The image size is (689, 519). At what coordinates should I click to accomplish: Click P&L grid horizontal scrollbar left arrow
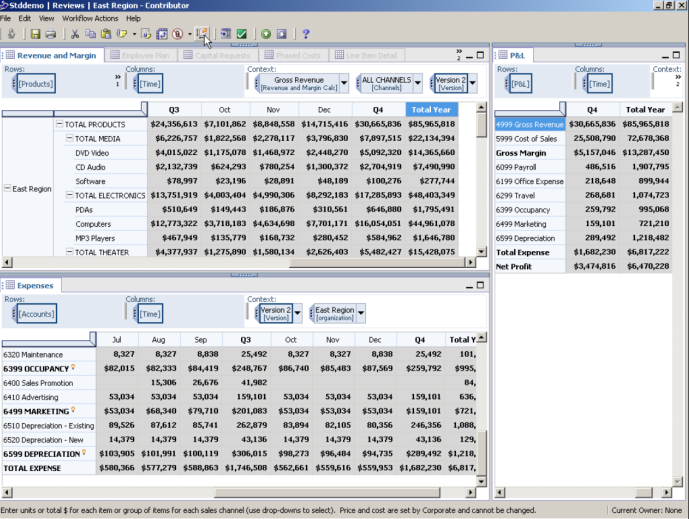point(500,492)
